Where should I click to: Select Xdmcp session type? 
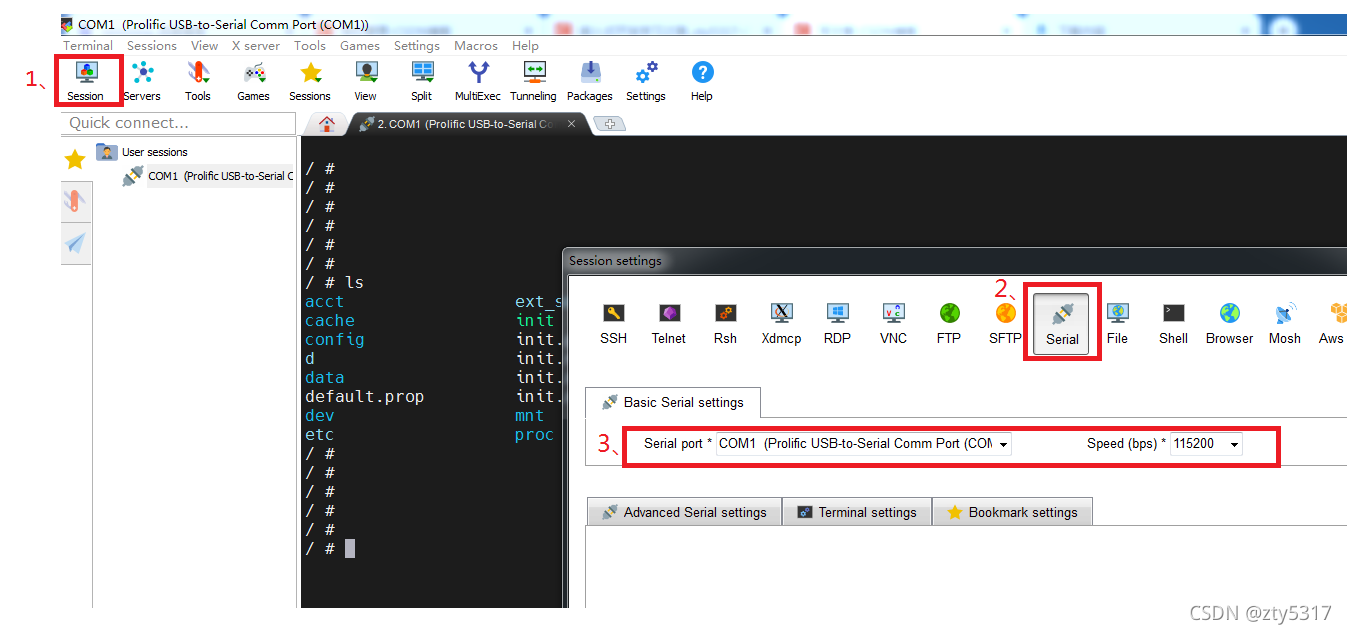(x=781, y=324)
